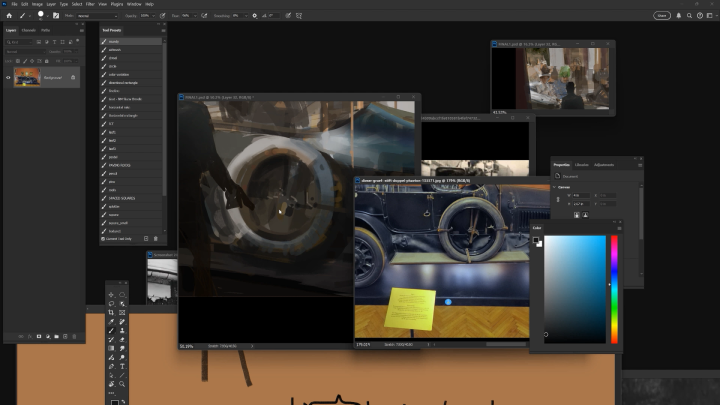Select the Pen tool

(111, 366)
